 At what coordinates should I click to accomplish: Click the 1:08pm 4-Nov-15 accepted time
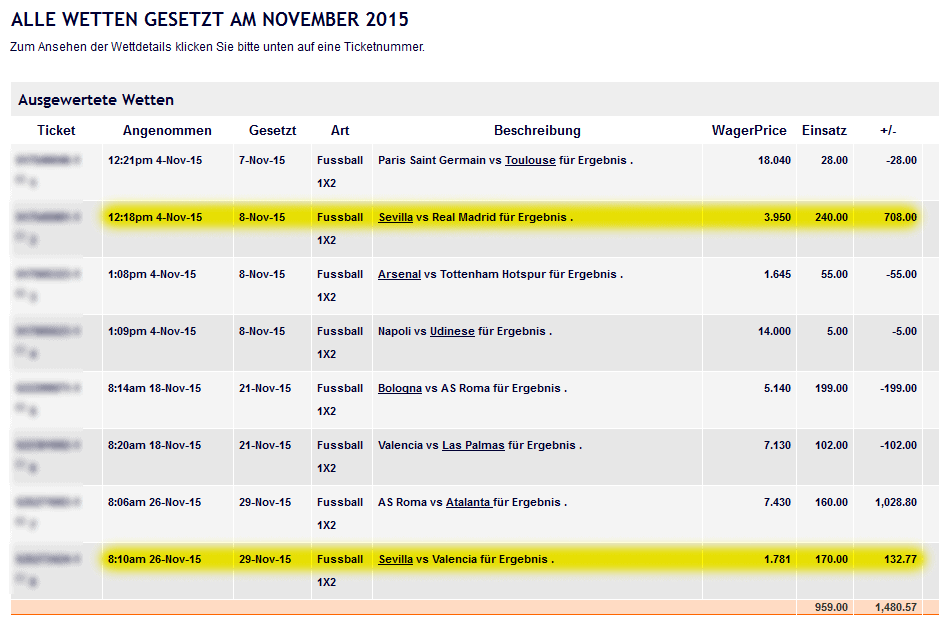tap(152, 274)
